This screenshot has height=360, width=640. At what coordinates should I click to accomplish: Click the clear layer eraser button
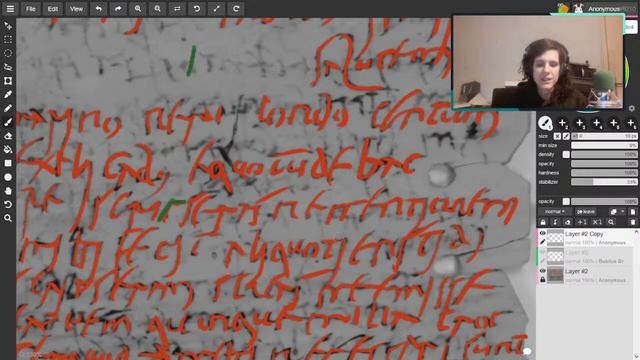click(568, 222)
